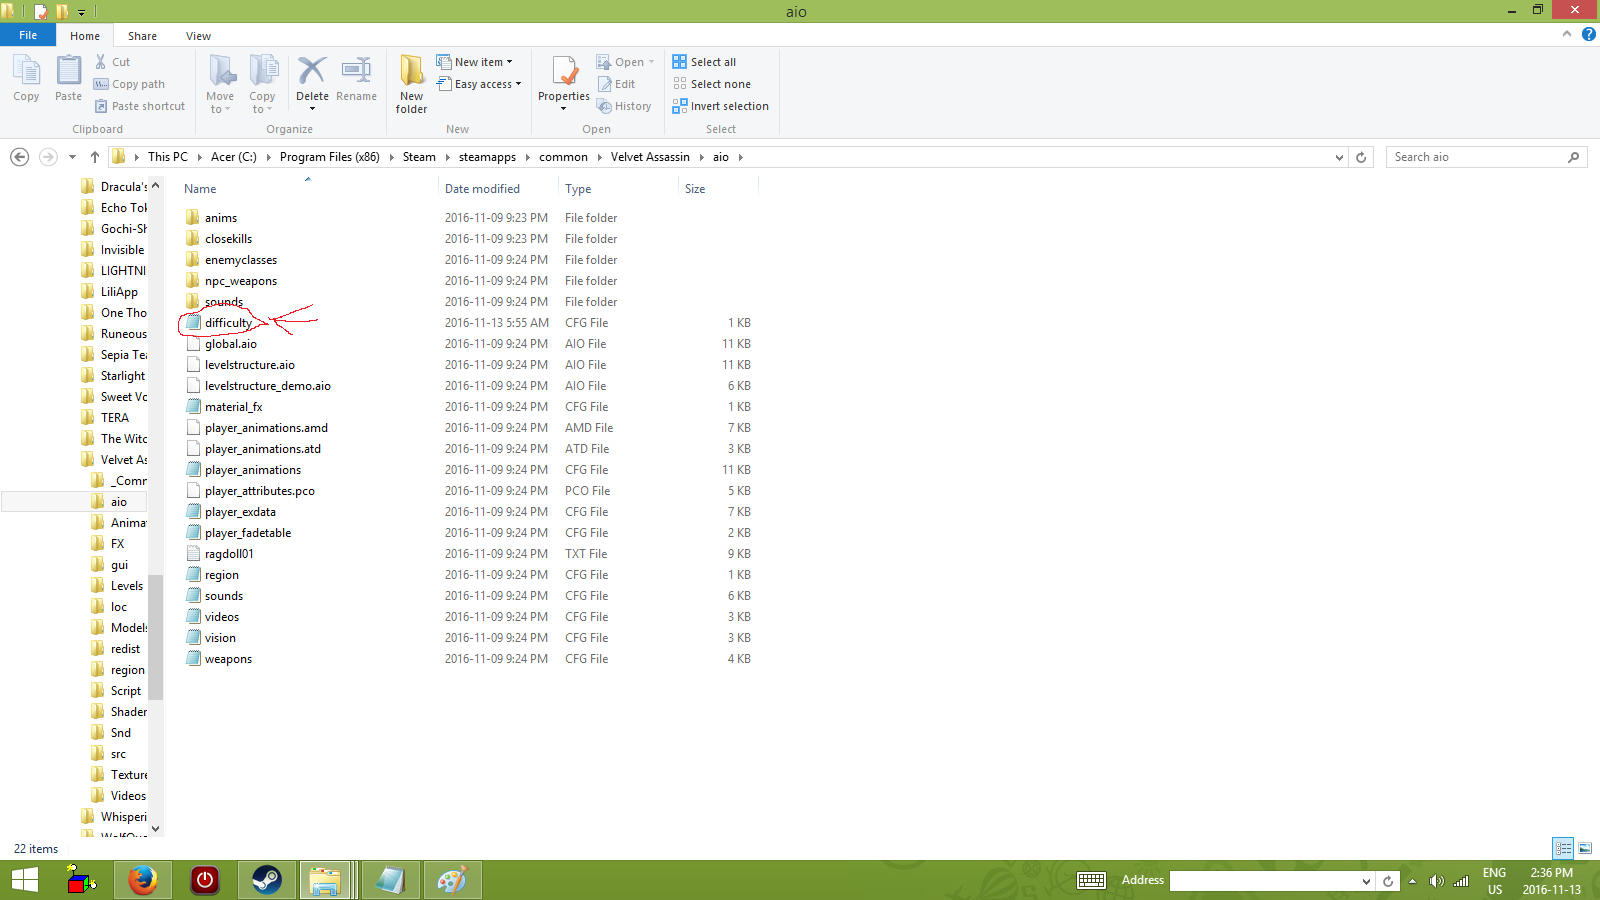Screen dimensions: 1600x900
Task: Expand path chevron after Steam
Action: click(447, 157)
